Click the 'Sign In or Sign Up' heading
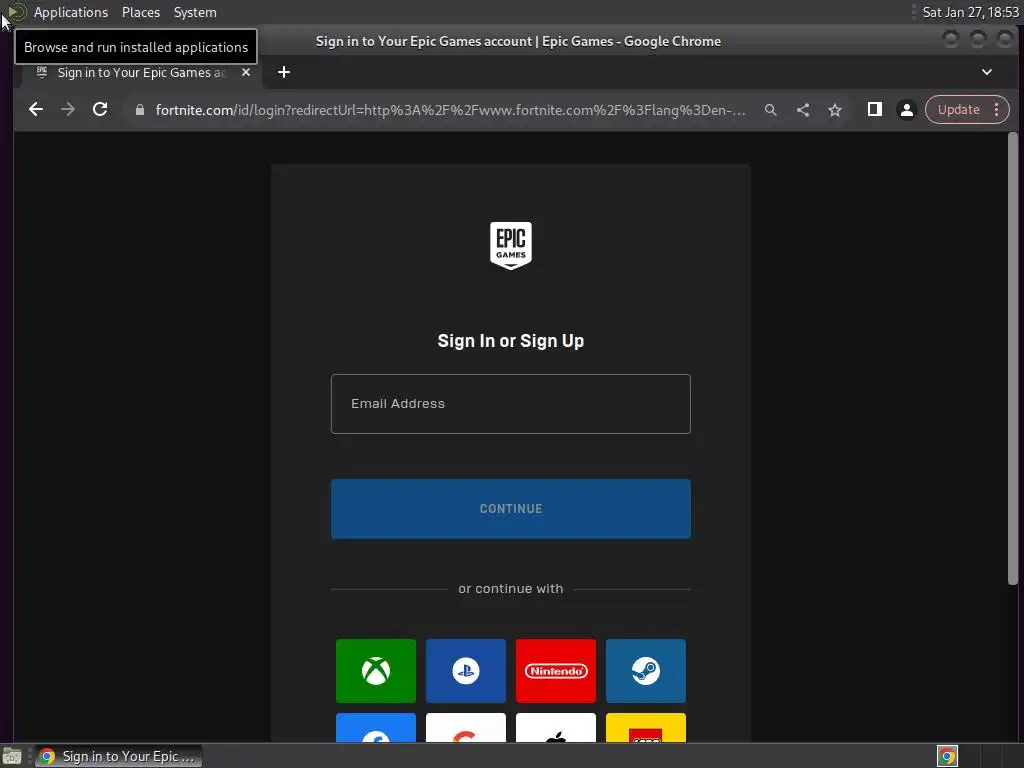Screen dimensions: 1024x768 [x=511, y=341]
